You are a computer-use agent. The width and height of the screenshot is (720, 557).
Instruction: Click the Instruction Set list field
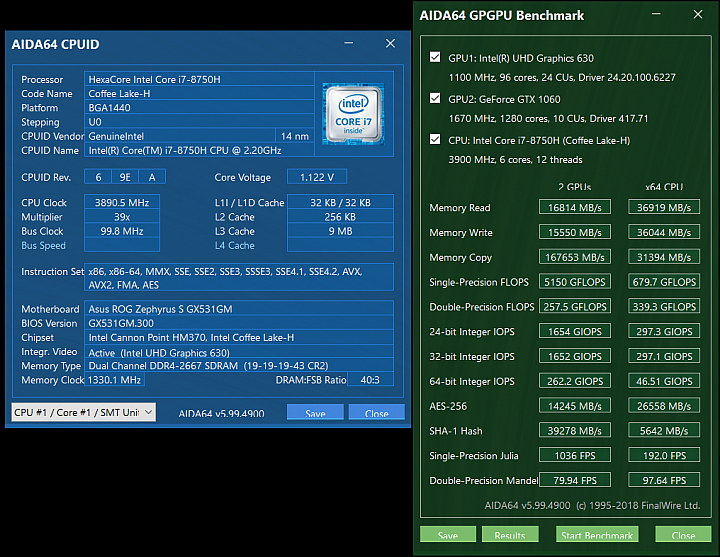click(x=239, y=277)
